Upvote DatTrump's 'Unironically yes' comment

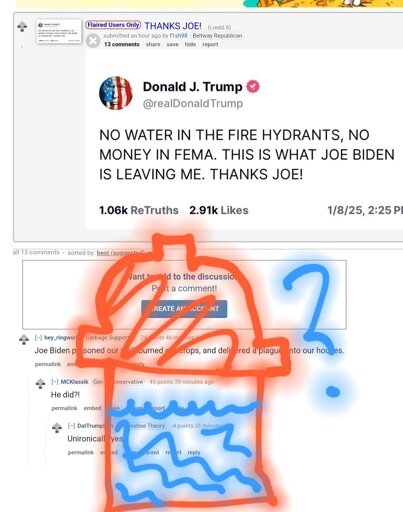[57, 427]
